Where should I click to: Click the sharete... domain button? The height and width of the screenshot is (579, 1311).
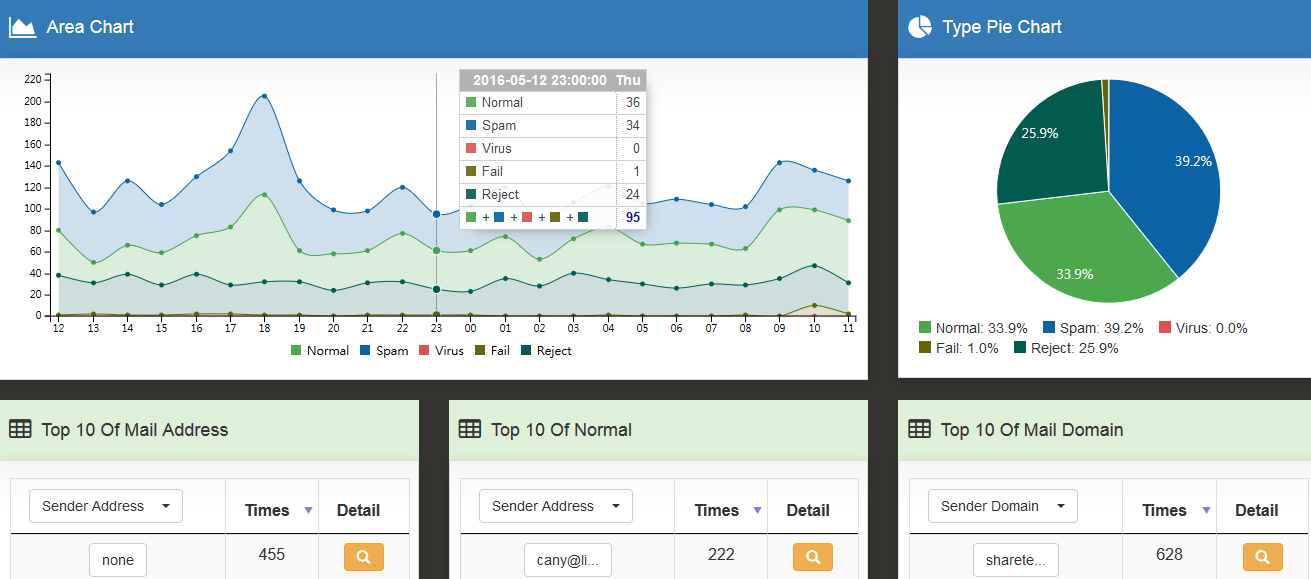[x=1015, y=560]
